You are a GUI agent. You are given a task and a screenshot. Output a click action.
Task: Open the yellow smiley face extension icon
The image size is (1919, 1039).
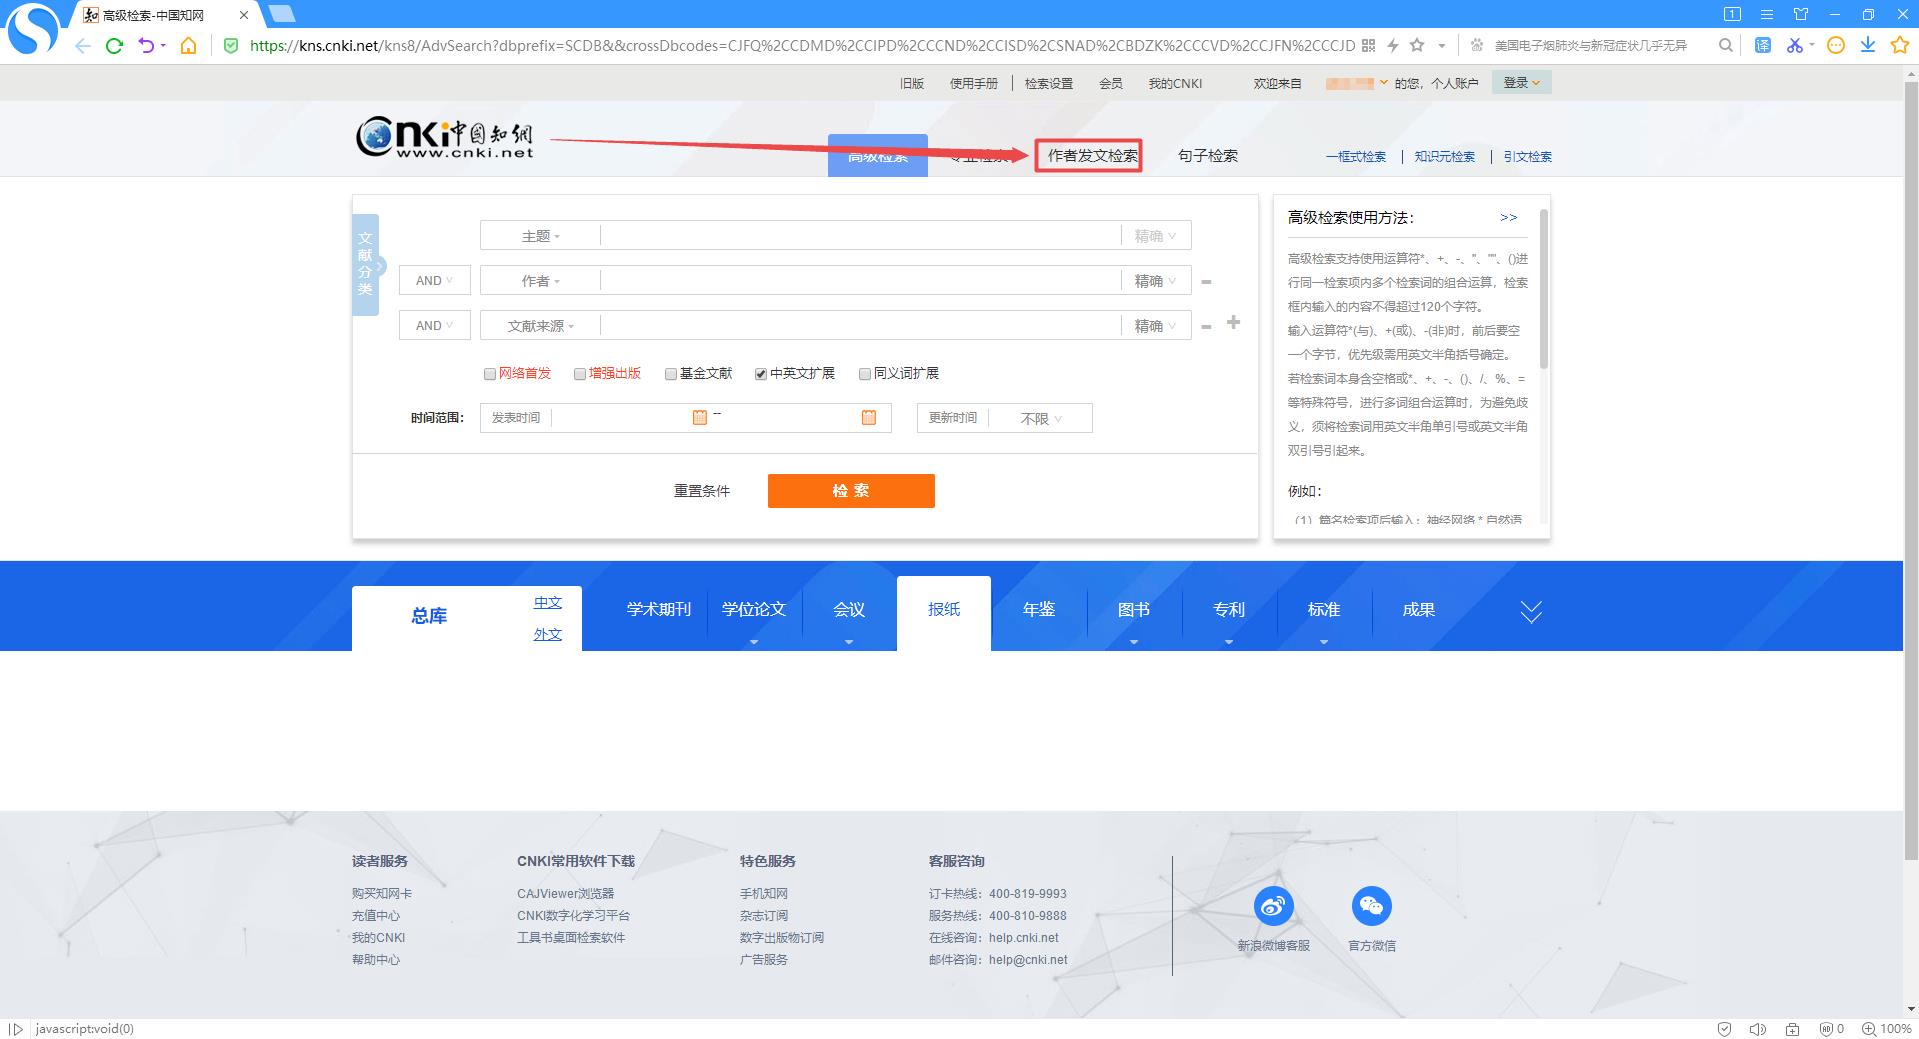(1835, 45)
